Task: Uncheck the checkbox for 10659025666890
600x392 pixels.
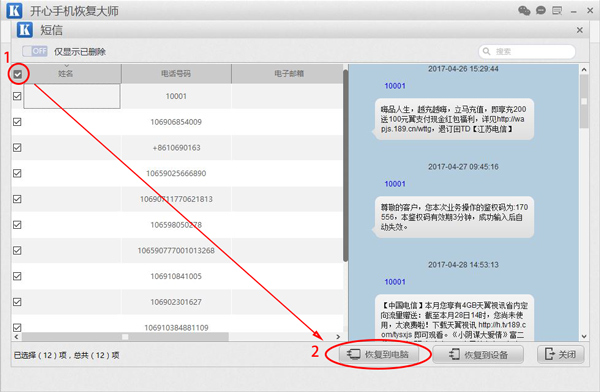Action: pyautogui.click(x=17, y=173)
